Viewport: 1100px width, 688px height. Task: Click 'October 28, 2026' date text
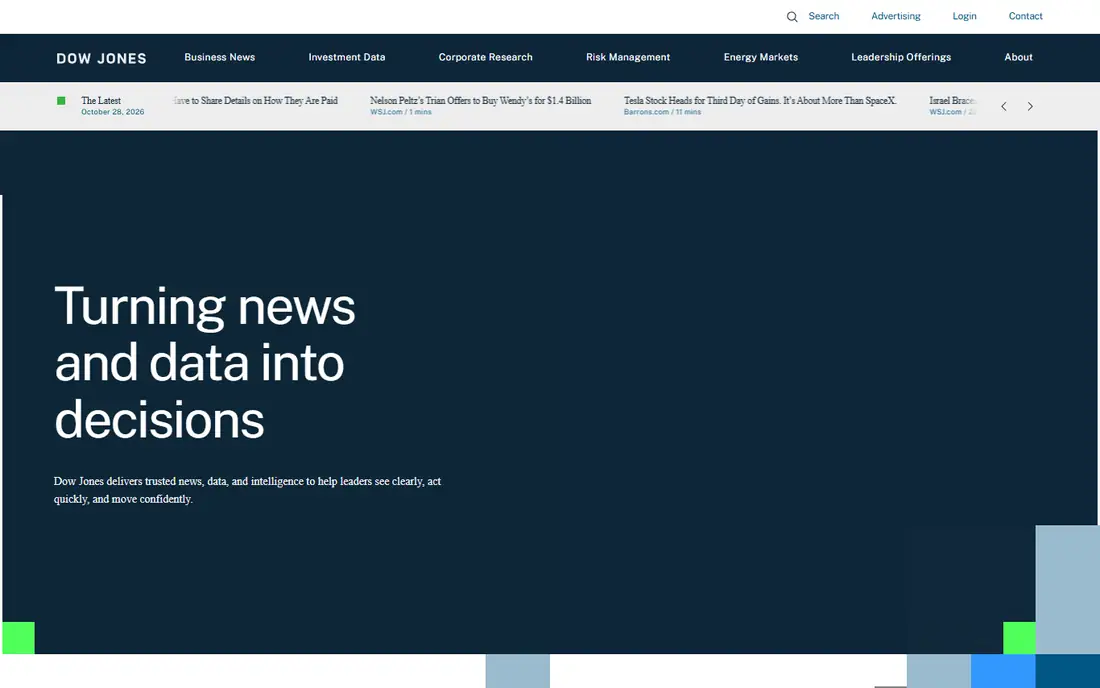coord(112,112)
